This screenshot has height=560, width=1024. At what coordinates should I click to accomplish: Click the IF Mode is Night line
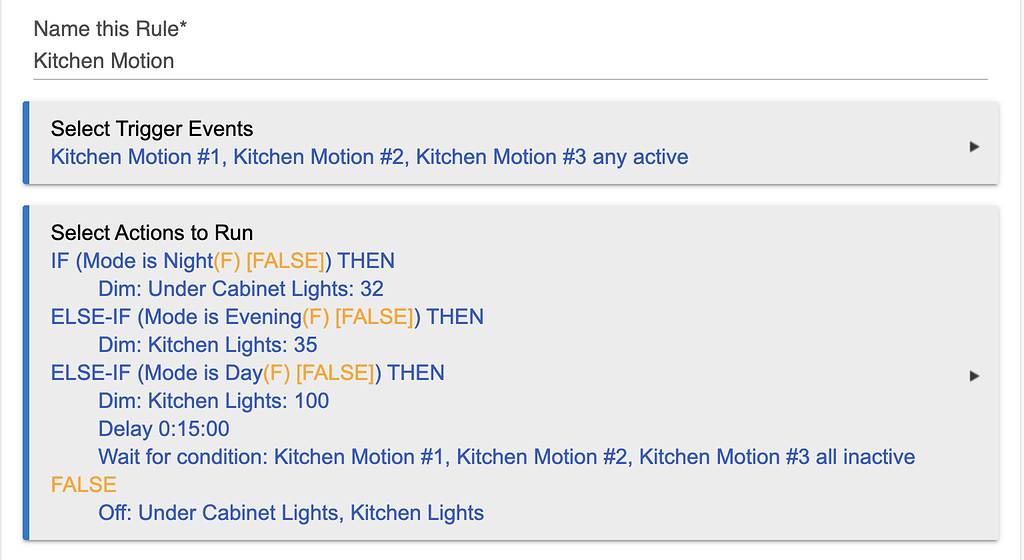(x=223, y=260)
